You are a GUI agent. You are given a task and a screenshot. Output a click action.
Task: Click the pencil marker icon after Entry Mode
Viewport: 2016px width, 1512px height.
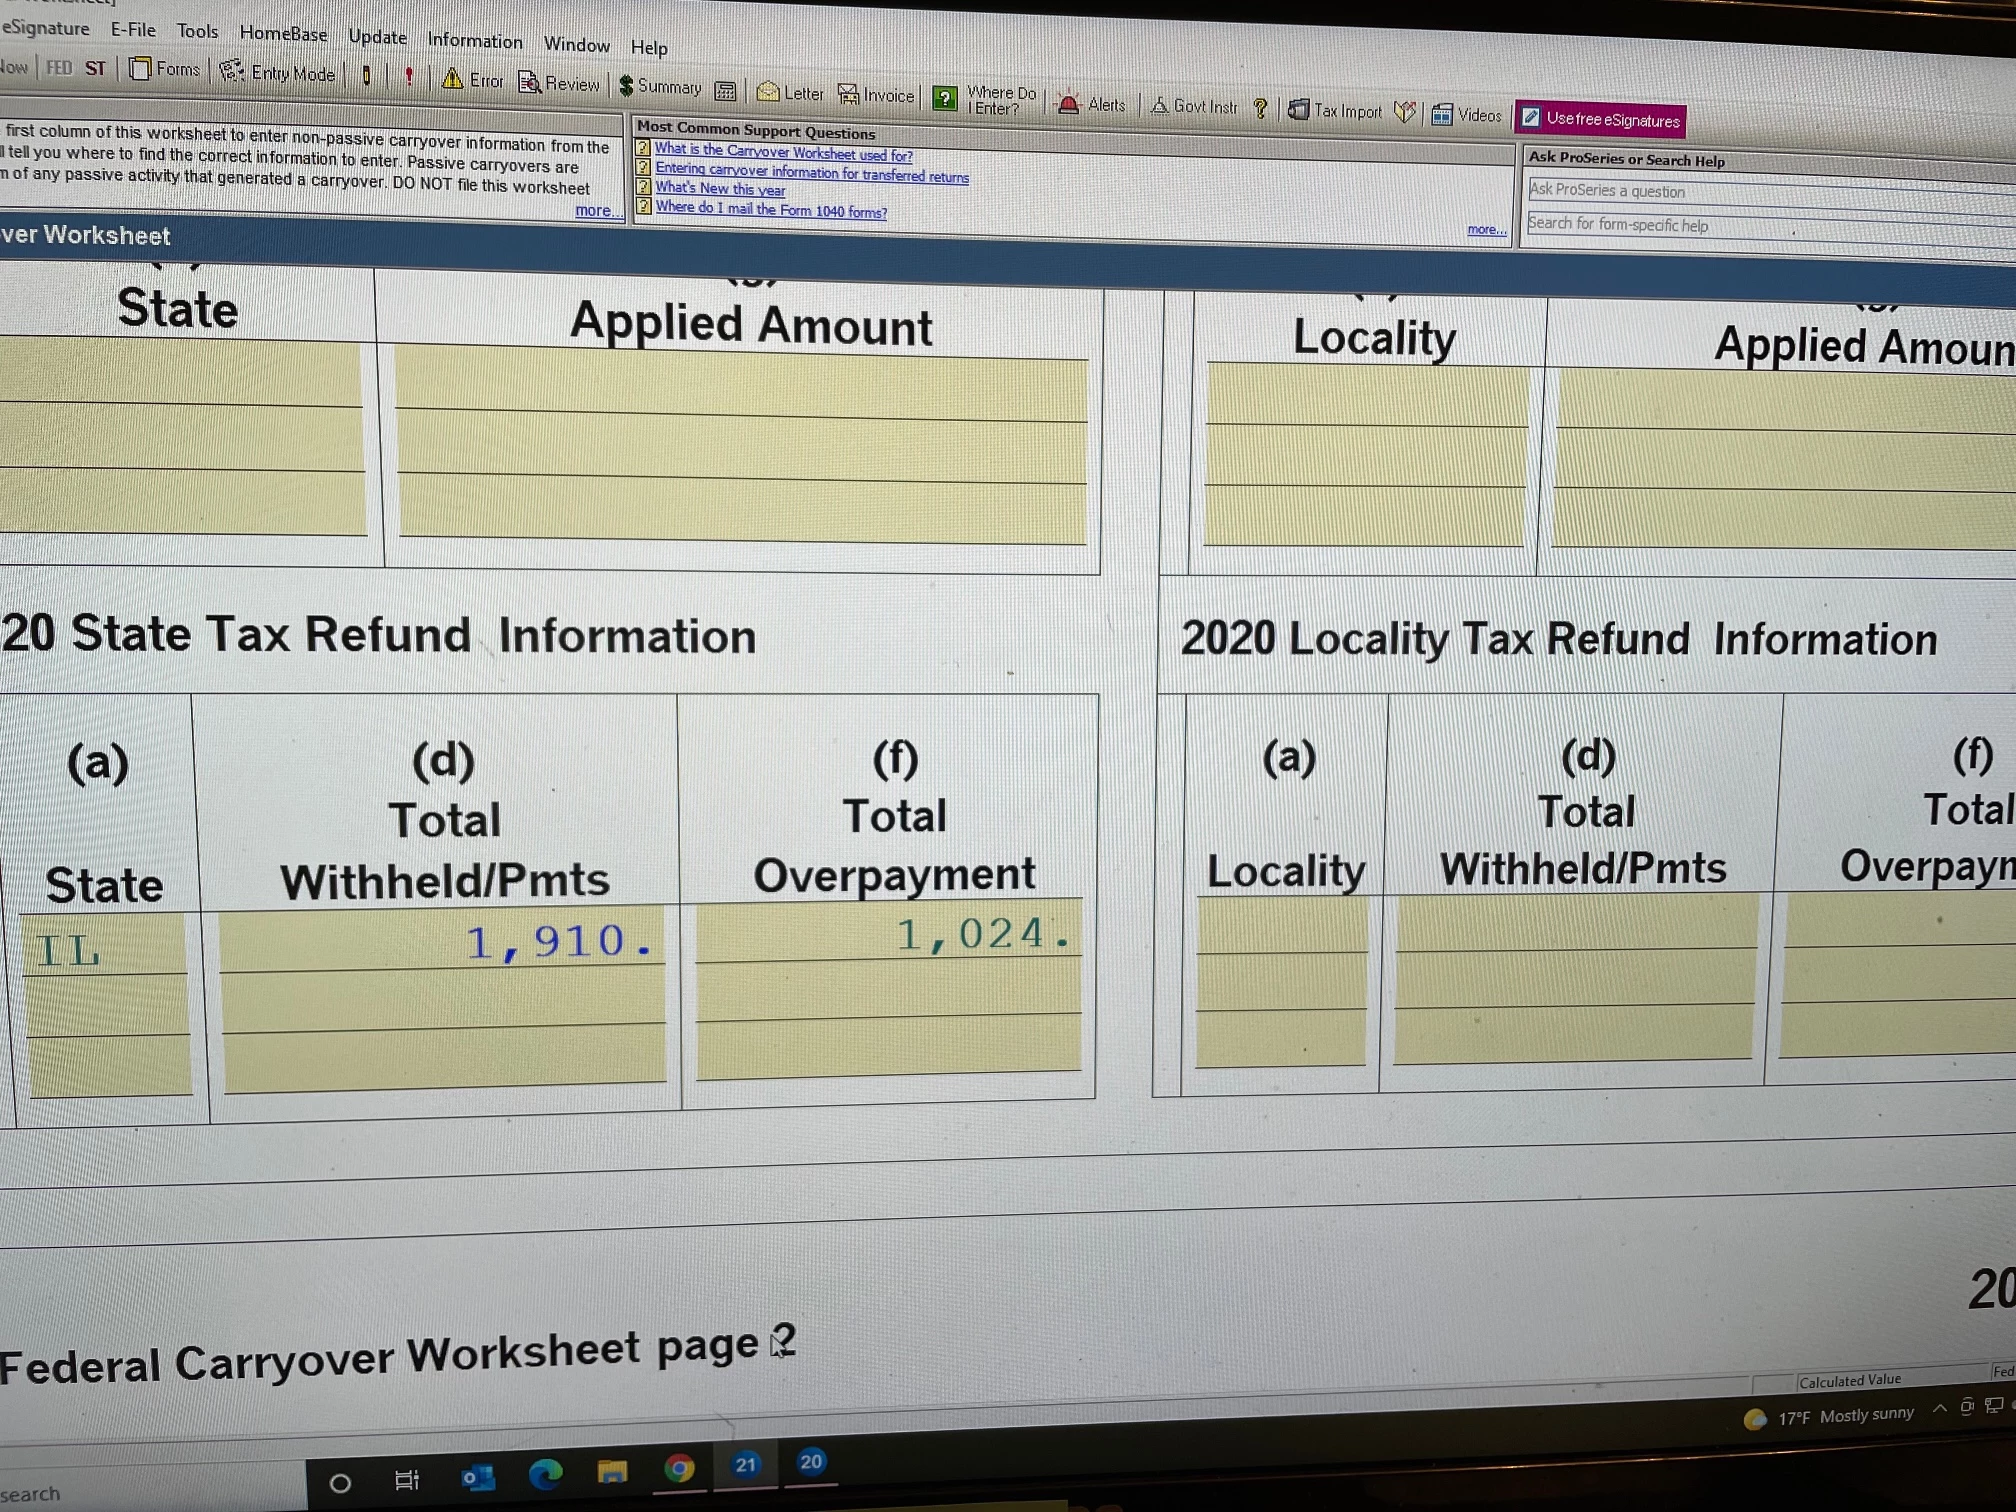(x=366, y=75)
